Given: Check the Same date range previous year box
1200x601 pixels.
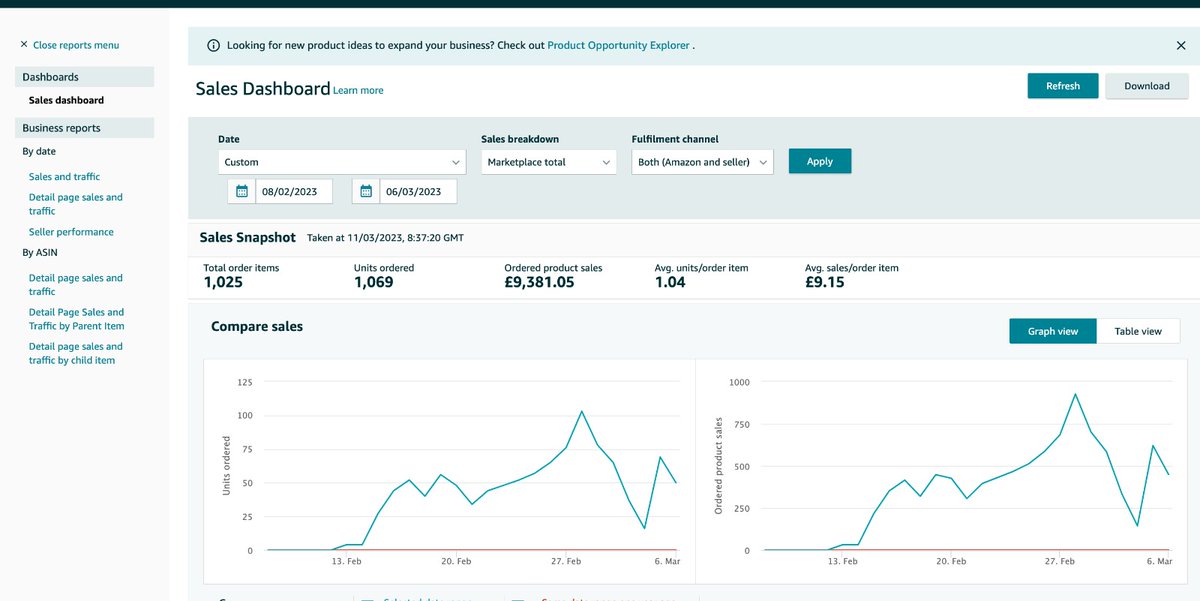Looking at the screenshot, I should click(x=518, y=597).
